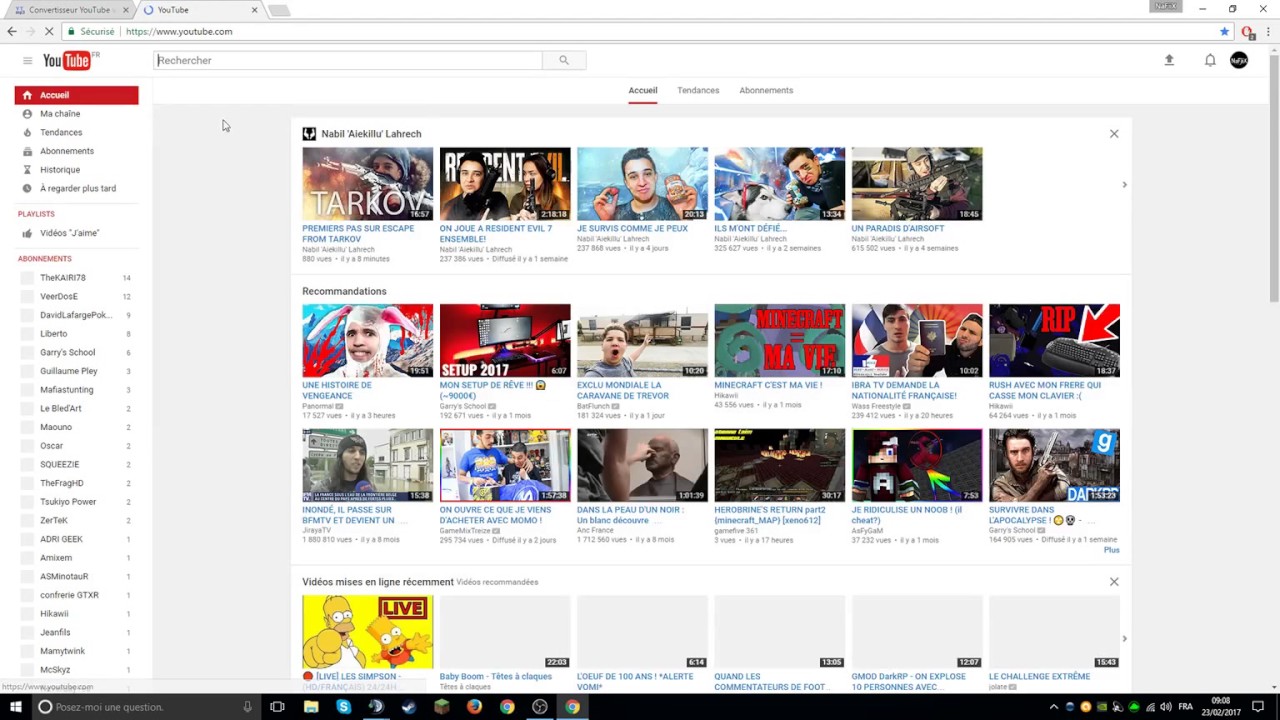This screenshot has width=1280, height=720.
Task: Open the volume tray icon
Action: click(1165, 707)
